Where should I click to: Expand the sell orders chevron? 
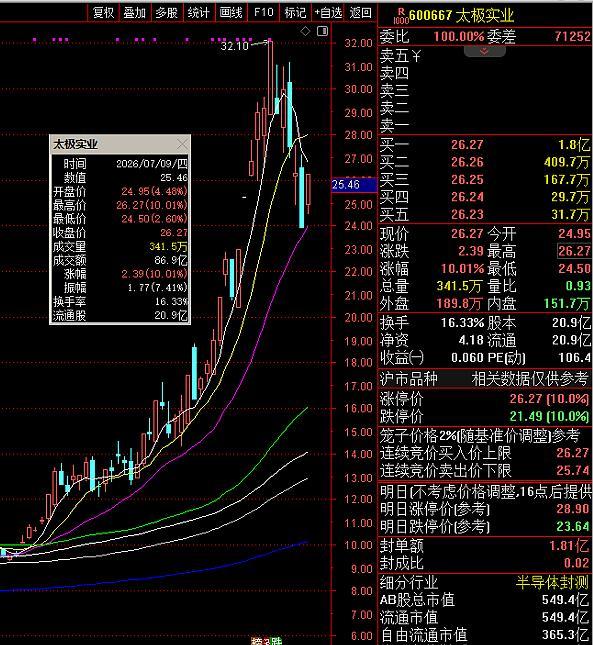coord(484,51)
